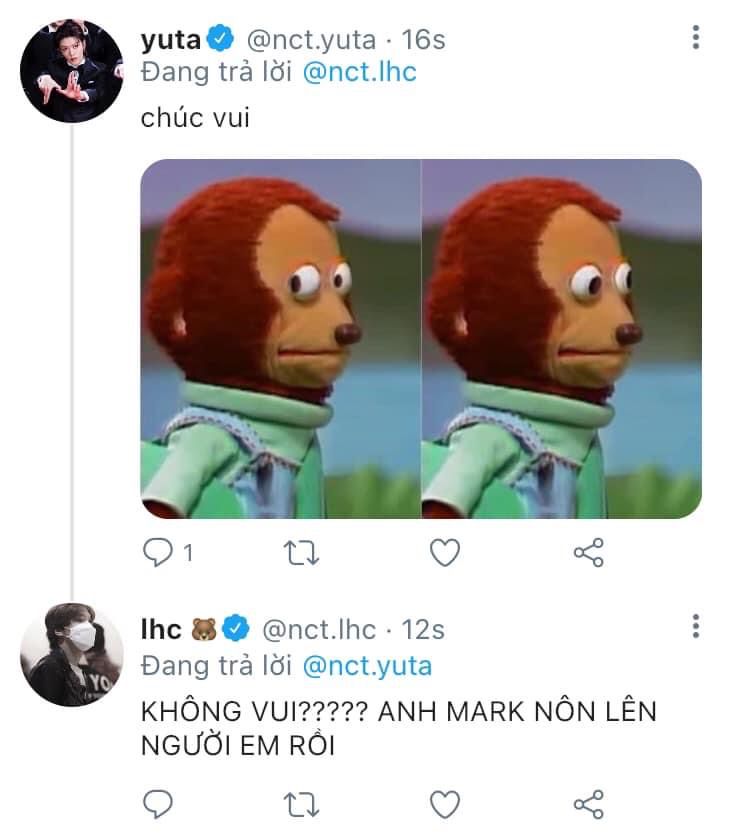Like lhc's reply tweet

tap(444, 803)
